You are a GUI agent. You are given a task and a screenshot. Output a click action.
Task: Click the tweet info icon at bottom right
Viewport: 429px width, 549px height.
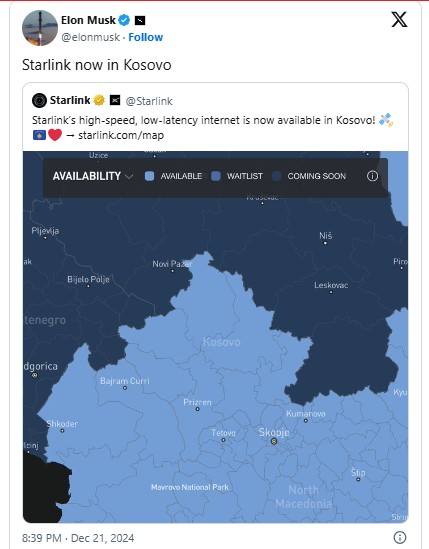click(x=400, y=537)
